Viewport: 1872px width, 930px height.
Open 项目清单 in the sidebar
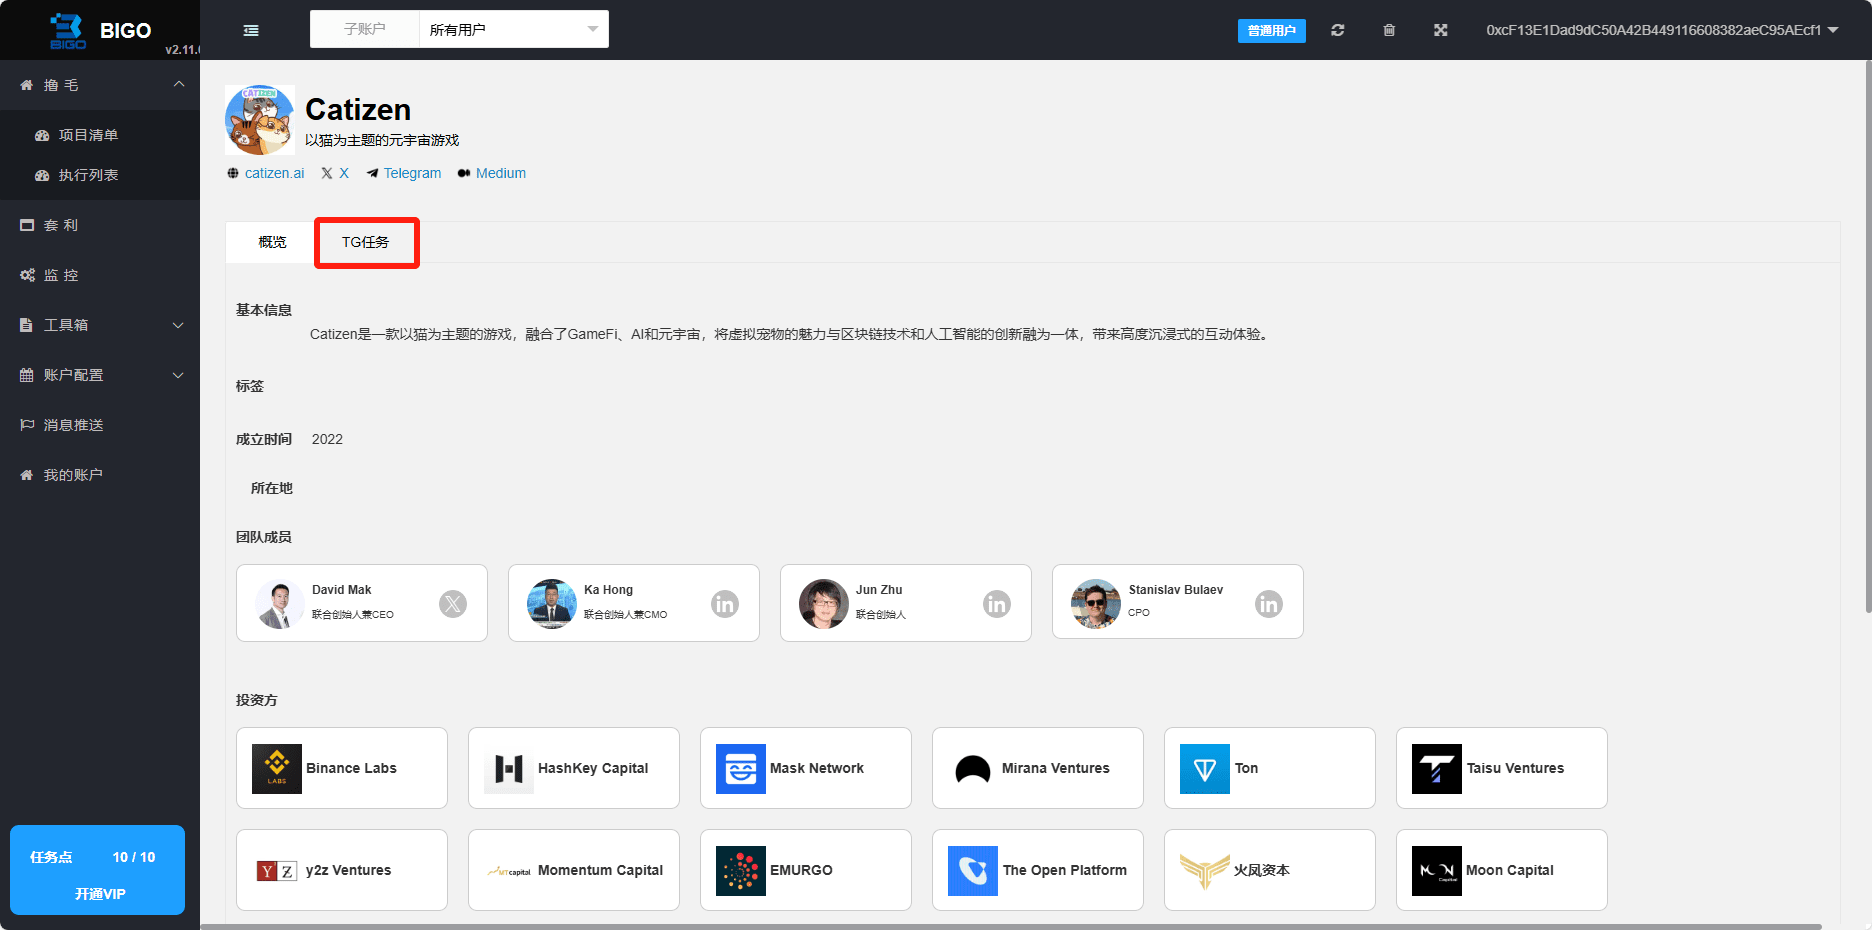pyautogui.click(x=100, y=135)
